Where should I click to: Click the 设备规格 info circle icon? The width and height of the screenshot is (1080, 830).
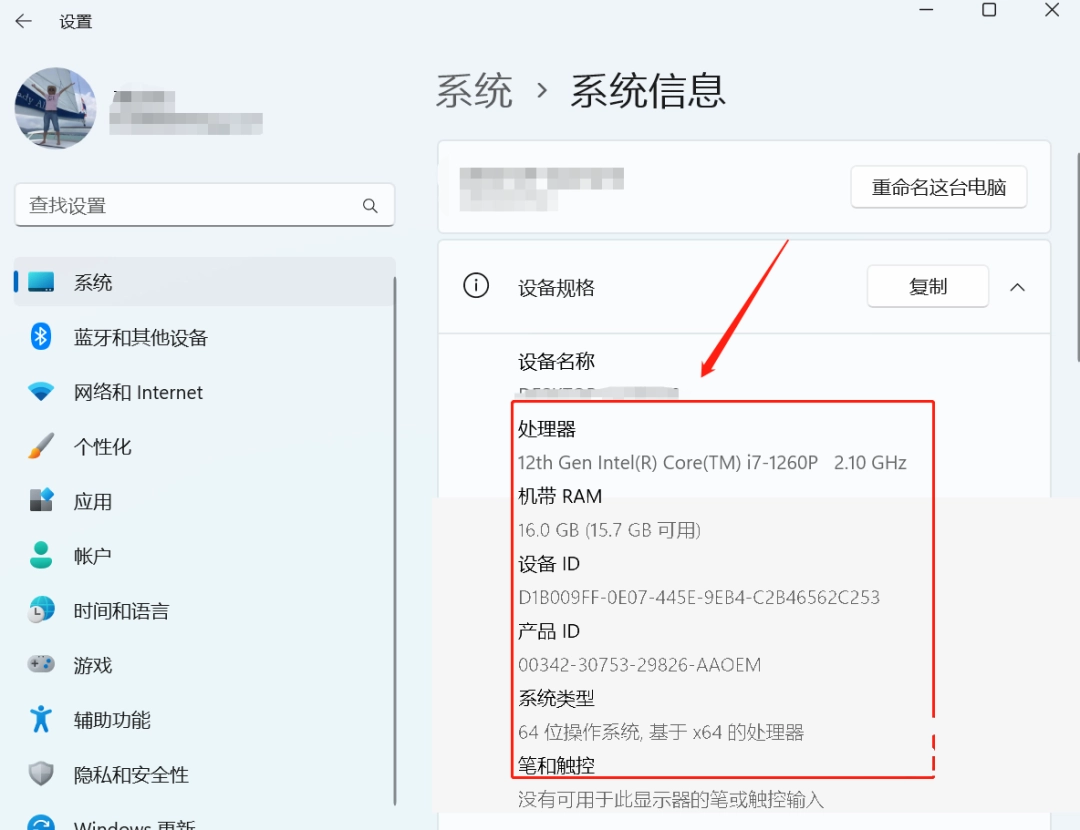point(476,285)
